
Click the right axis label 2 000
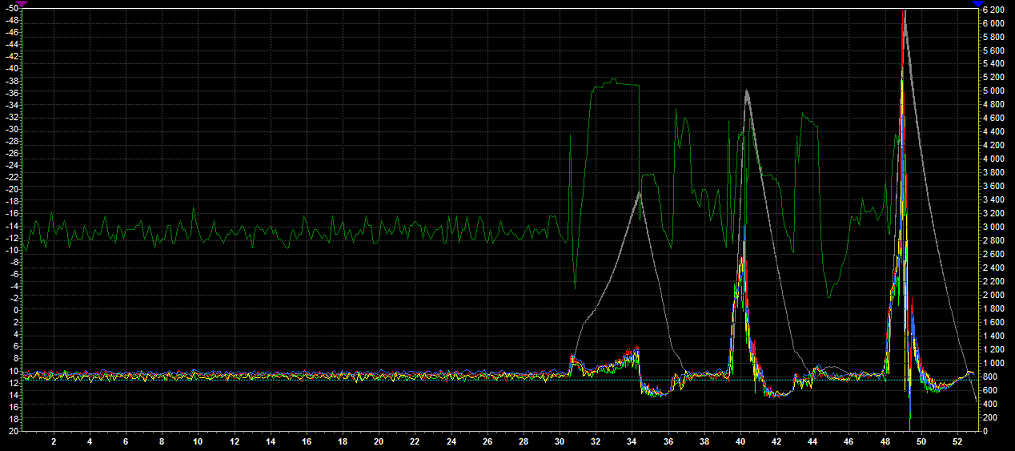pos(994,295)
